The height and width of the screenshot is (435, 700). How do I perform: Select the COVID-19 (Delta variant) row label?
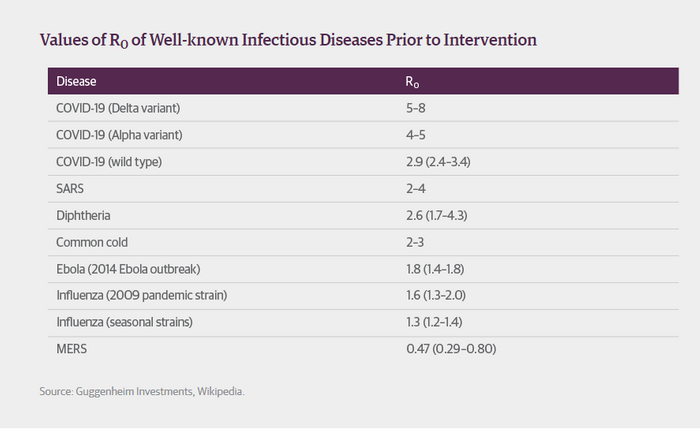(x=123, y=107)
